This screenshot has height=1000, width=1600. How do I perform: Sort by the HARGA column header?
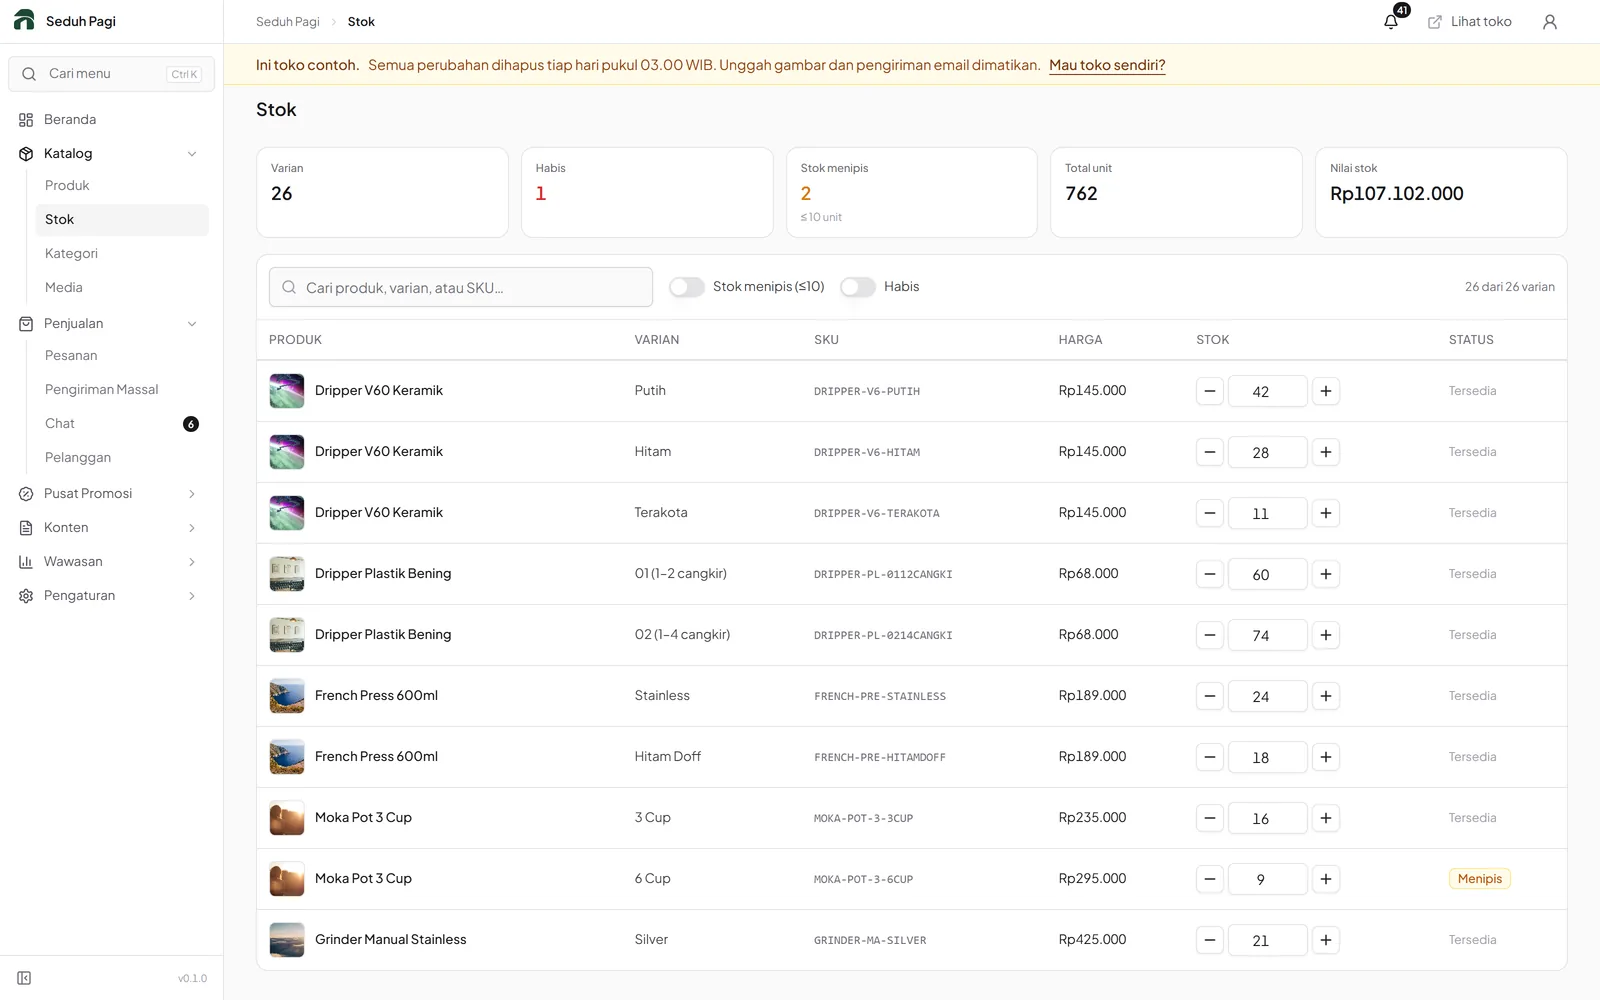[1080, 340]
